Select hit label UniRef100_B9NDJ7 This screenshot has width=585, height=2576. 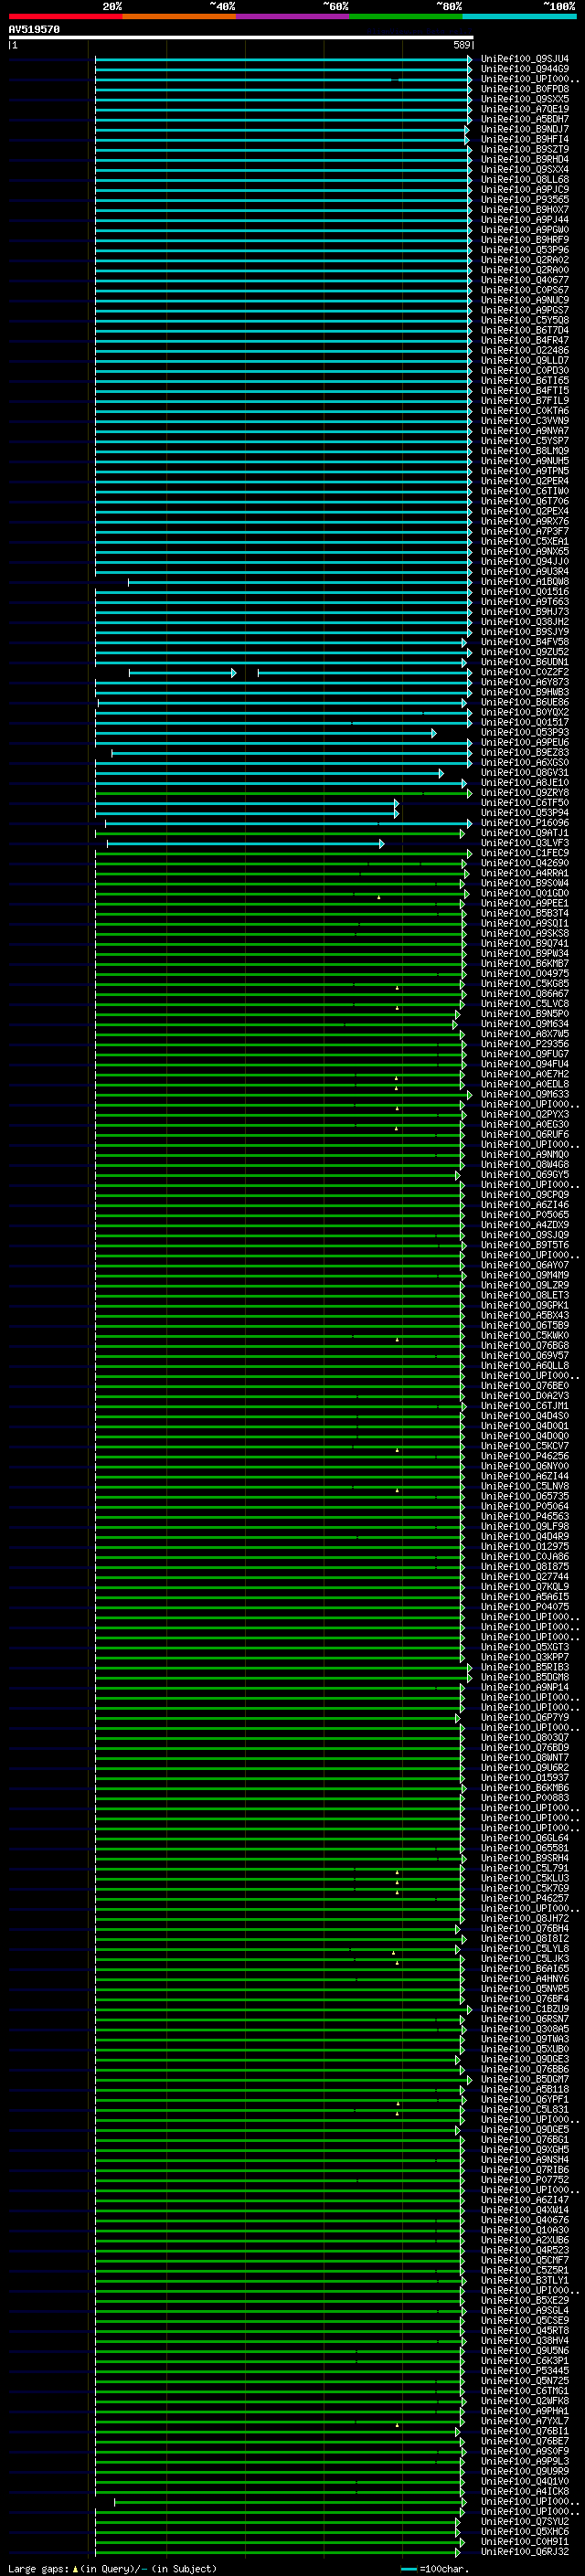pyautogui.click(x=525, y=129)
